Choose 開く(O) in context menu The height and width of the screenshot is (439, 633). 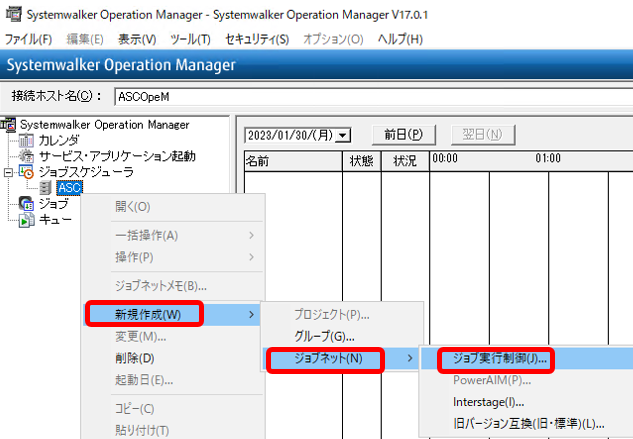[174, 207]
